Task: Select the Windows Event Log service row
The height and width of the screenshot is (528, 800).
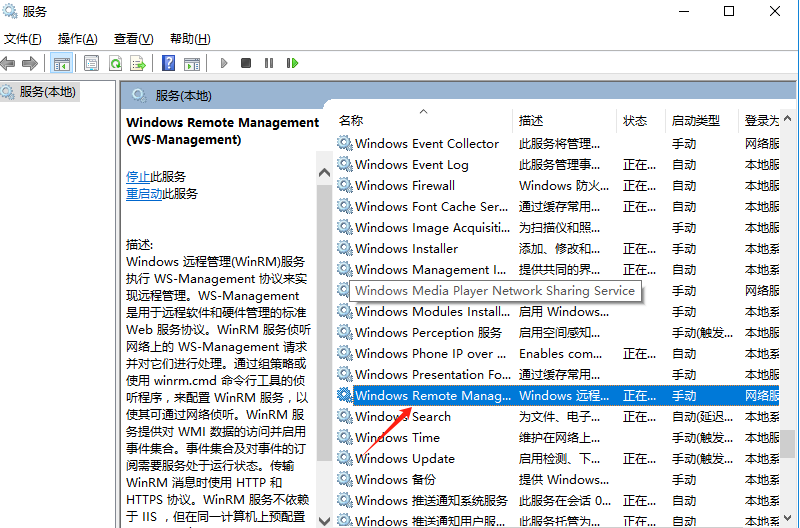Action: coord(557,164)
